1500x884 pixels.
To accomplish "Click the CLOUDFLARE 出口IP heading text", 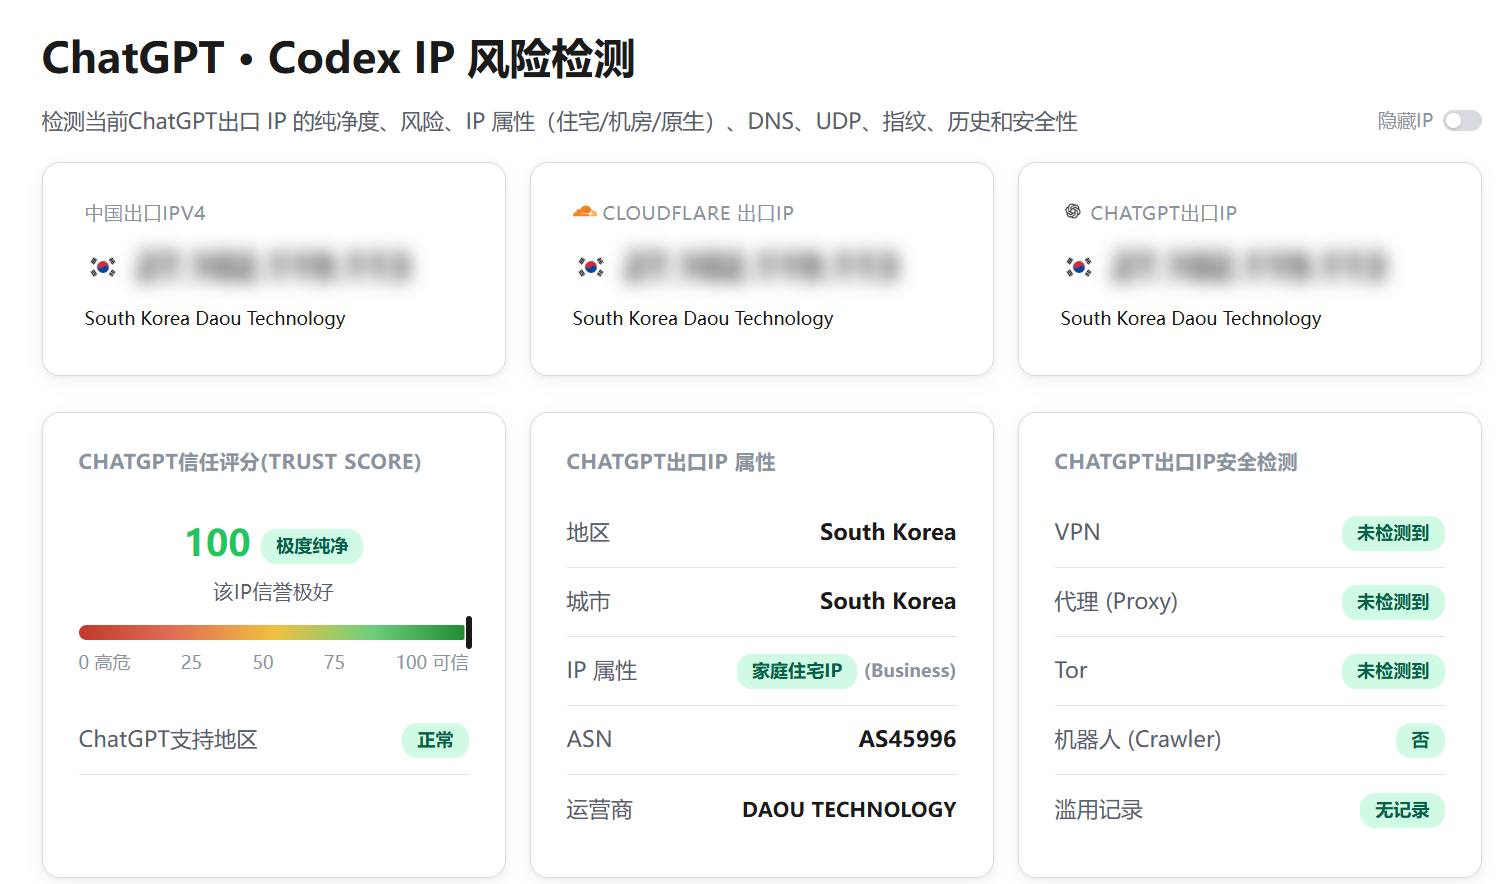I will coord(698,213).
